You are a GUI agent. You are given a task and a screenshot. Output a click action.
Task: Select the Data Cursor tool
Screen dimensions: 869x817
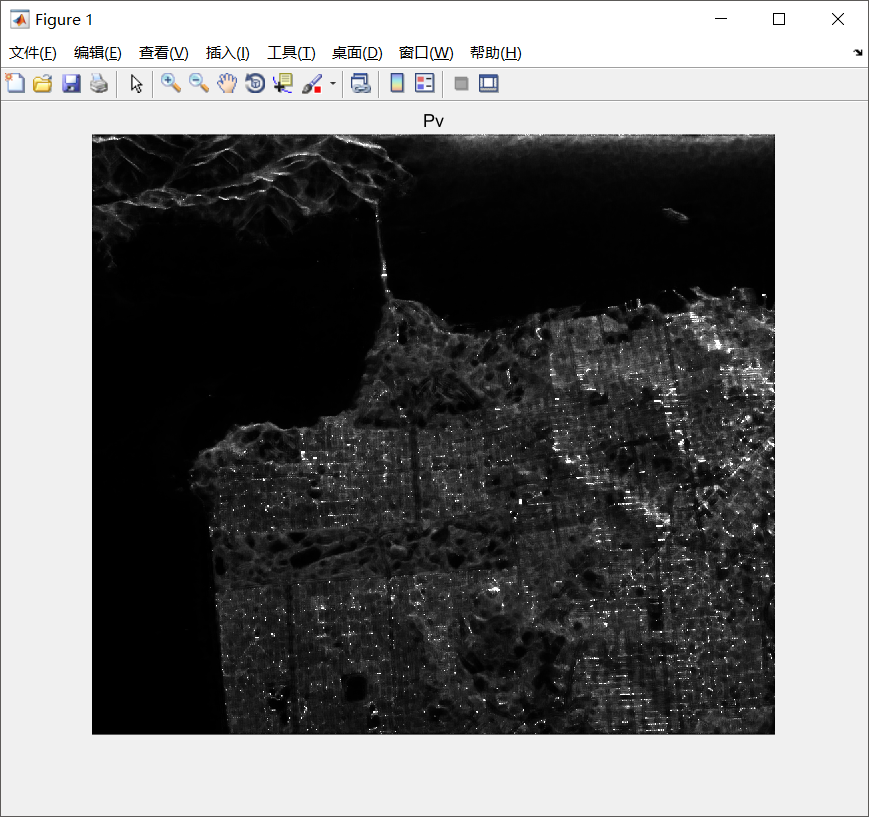(283, 84)
